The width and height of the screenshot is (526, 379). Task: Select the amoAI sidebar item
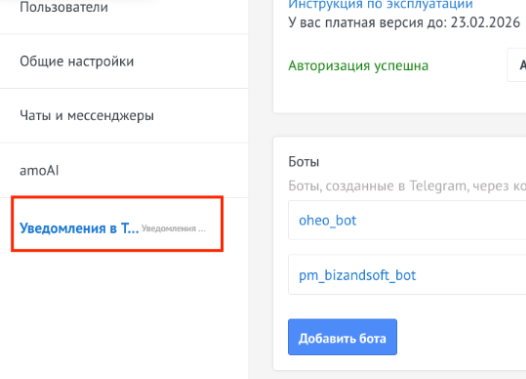(x=39, y=171)
